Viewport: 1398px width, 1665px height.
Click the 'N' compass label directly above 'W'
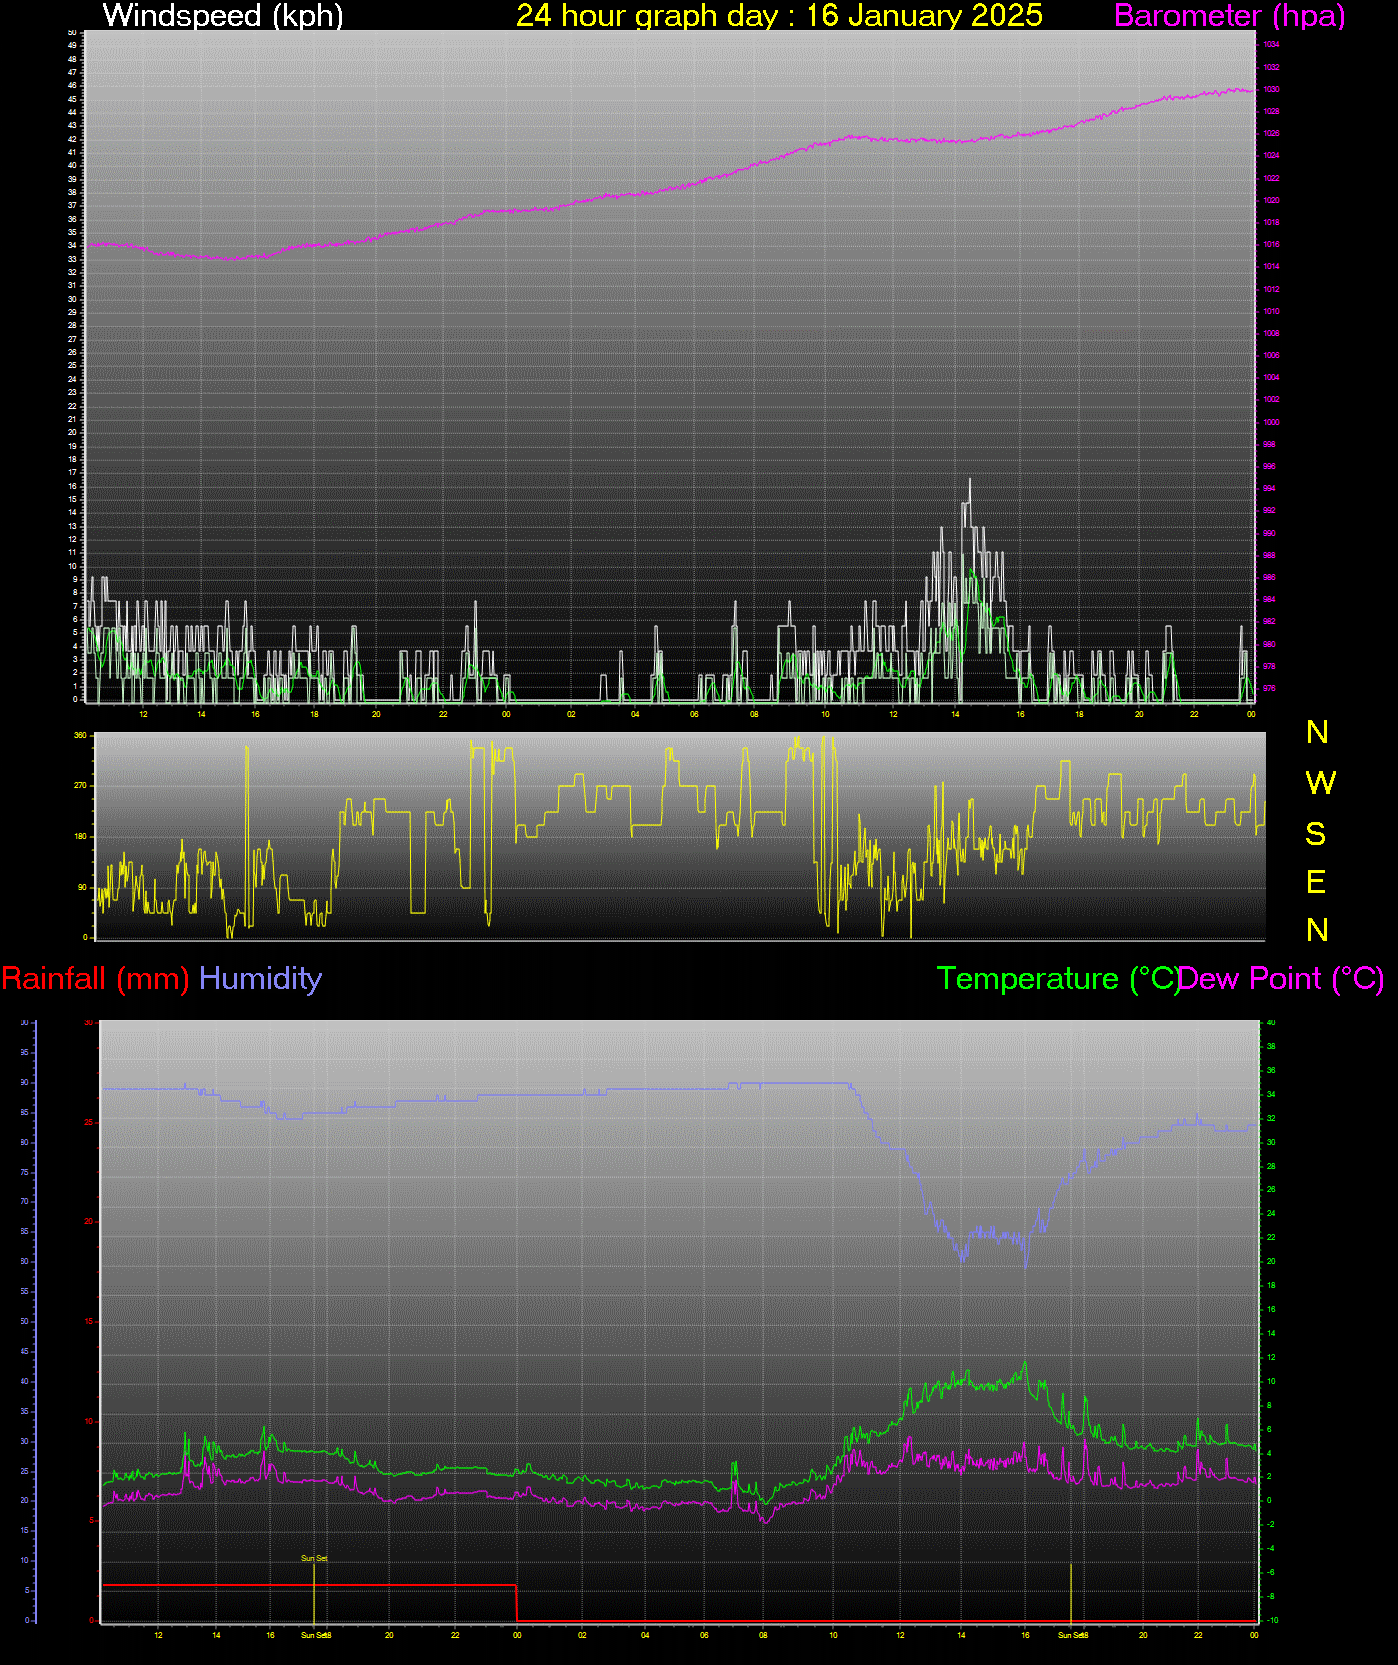1318,733
